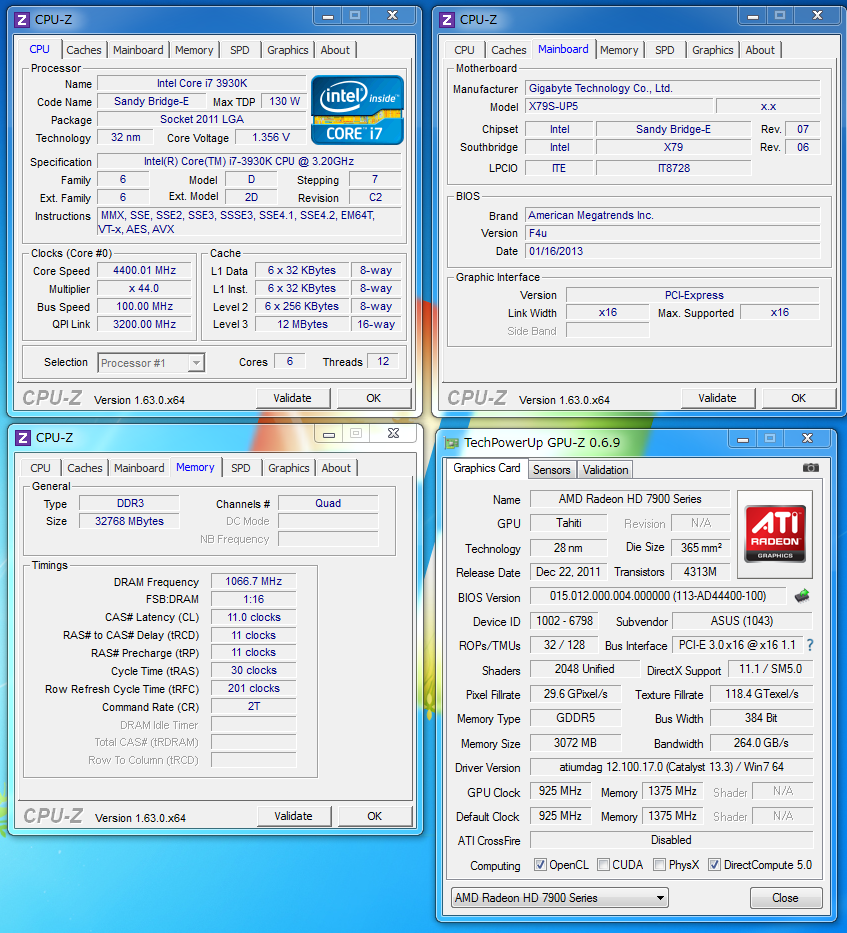Click the Level 3 cache value 12 MBytes
847x933 pixels.
(x=302, y=324)
